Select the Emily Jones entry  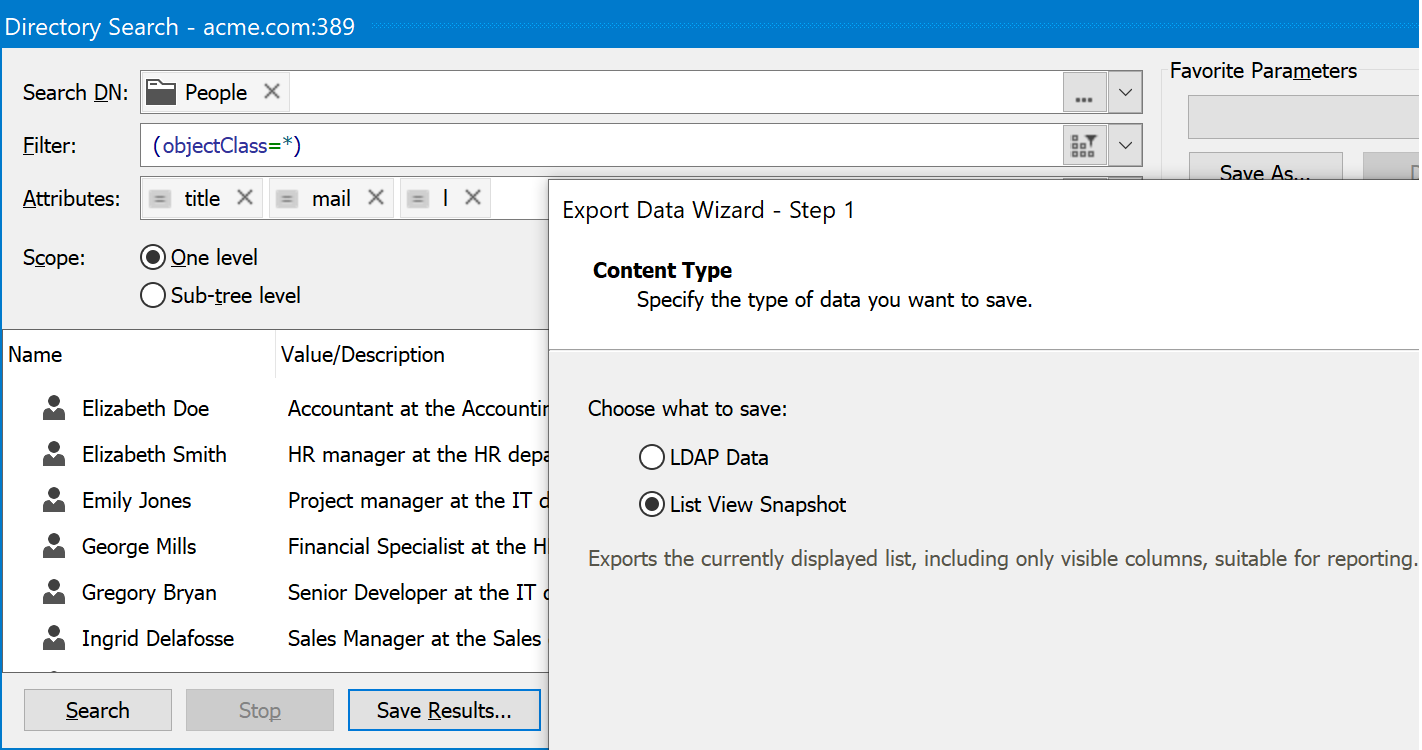tap(136, 500)
